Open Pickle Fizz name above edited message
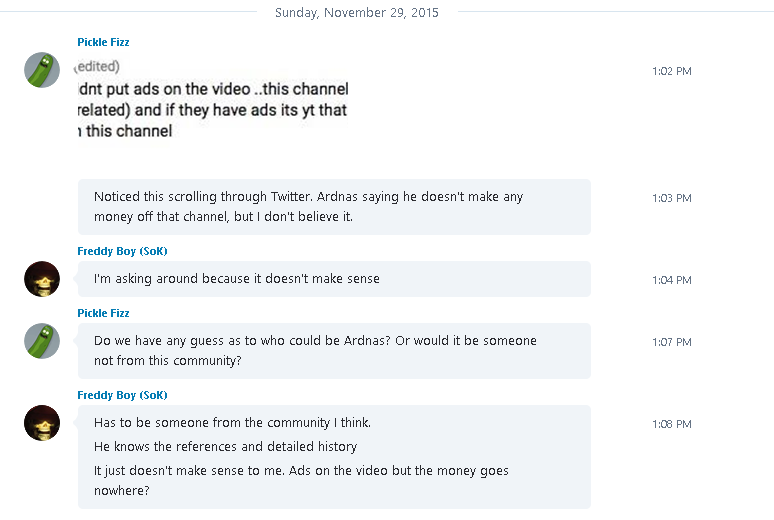 (x=103, y=42)
